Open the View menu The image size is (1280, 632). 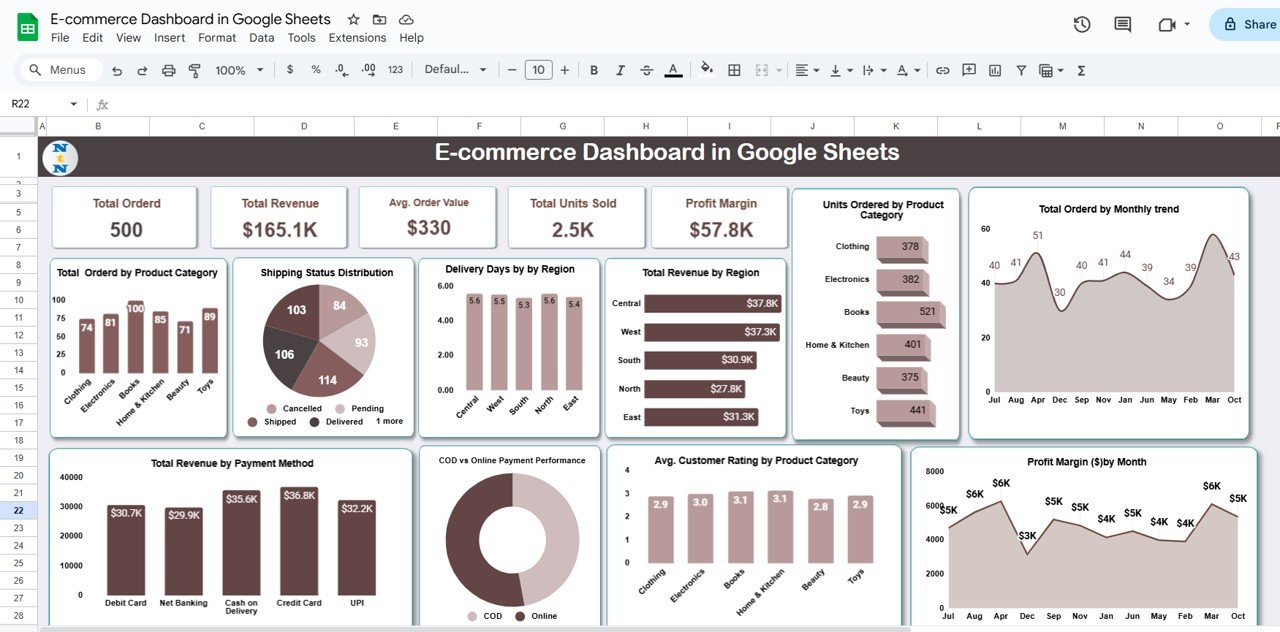coord(129,38)
